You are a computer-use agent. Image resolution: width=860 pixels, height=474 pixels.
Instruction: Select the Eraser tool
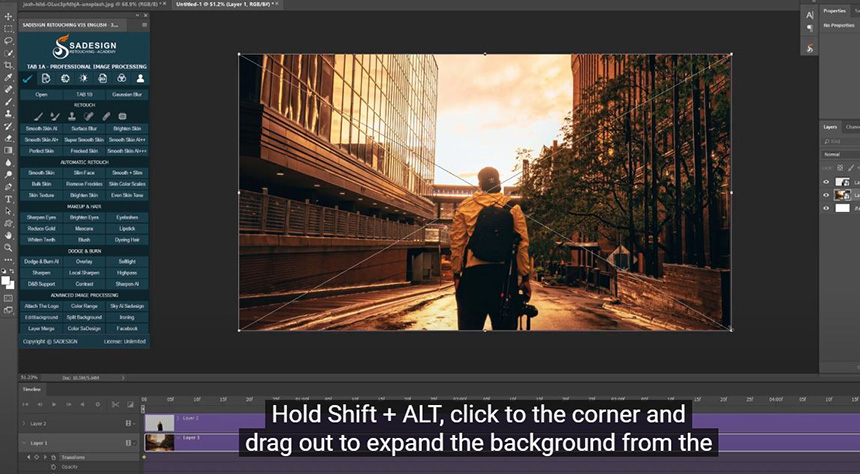8,138
